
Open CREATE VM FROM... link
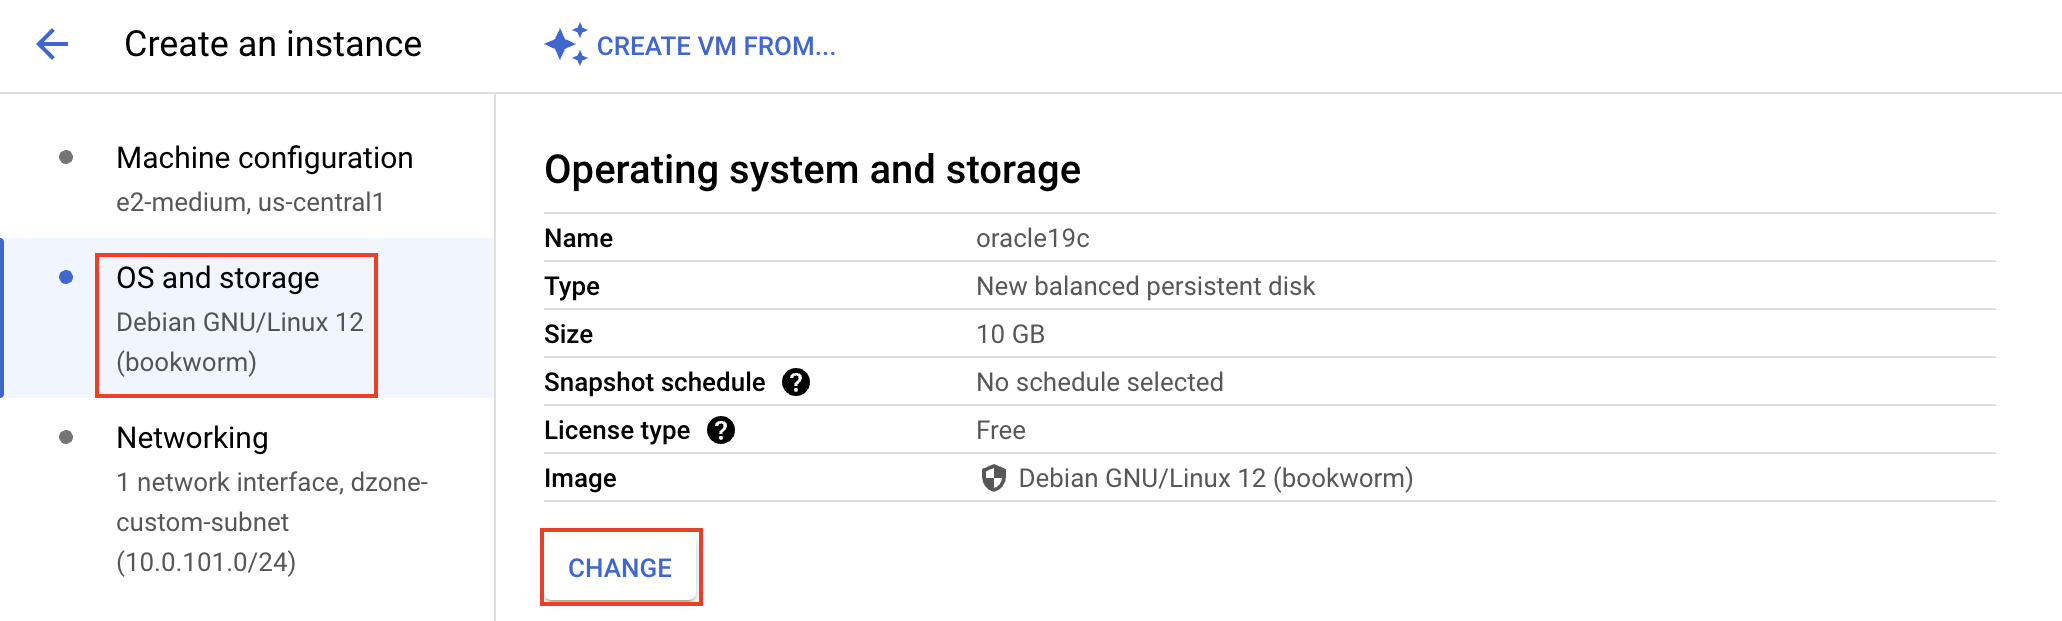[x=715, y=46]
